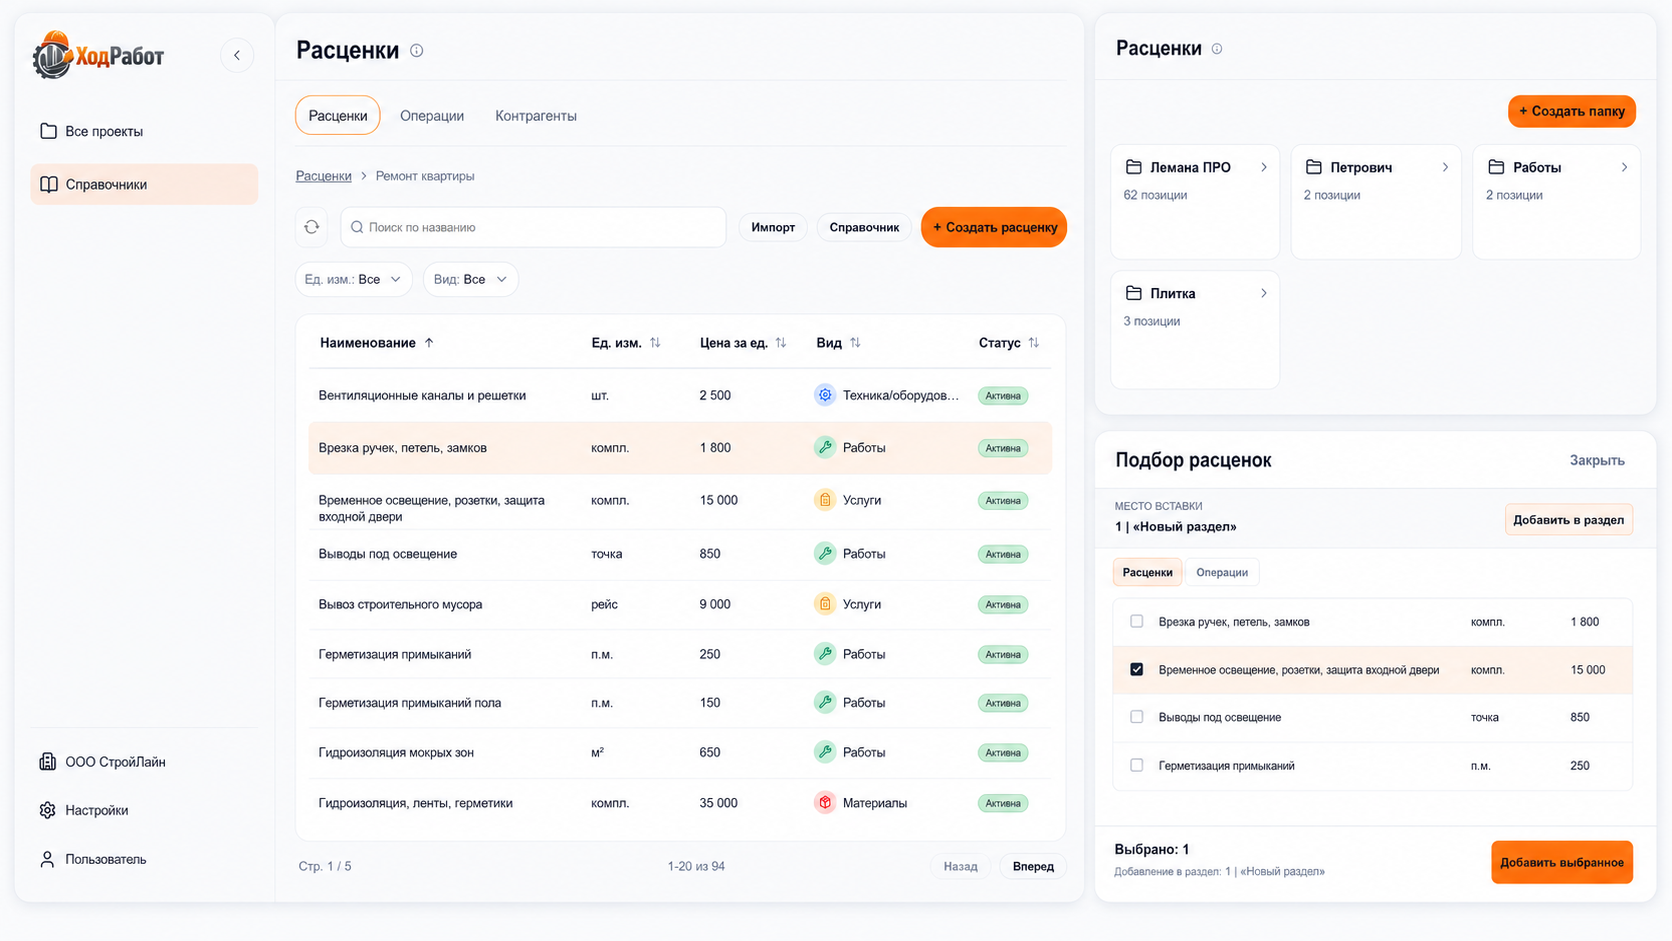This screenshot has height=941, width=1672.
Task: Click the Создать расценку button
Action: point(994,227)
